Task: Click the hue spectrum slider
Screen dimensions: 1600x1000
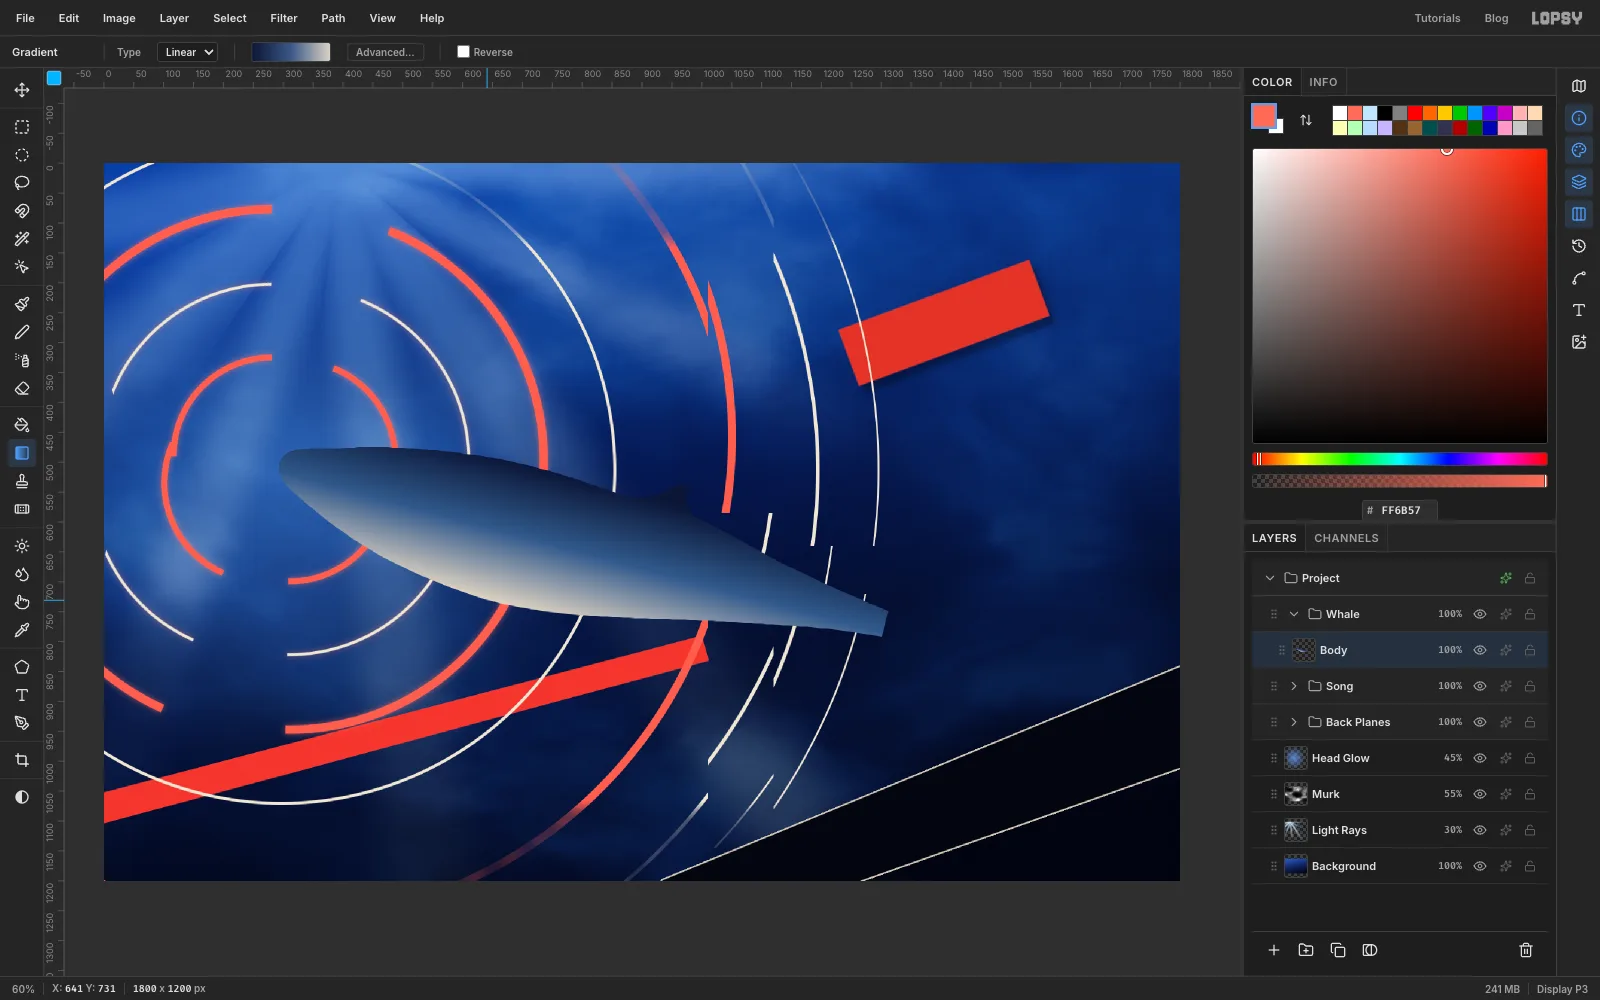Action: 1400,459
